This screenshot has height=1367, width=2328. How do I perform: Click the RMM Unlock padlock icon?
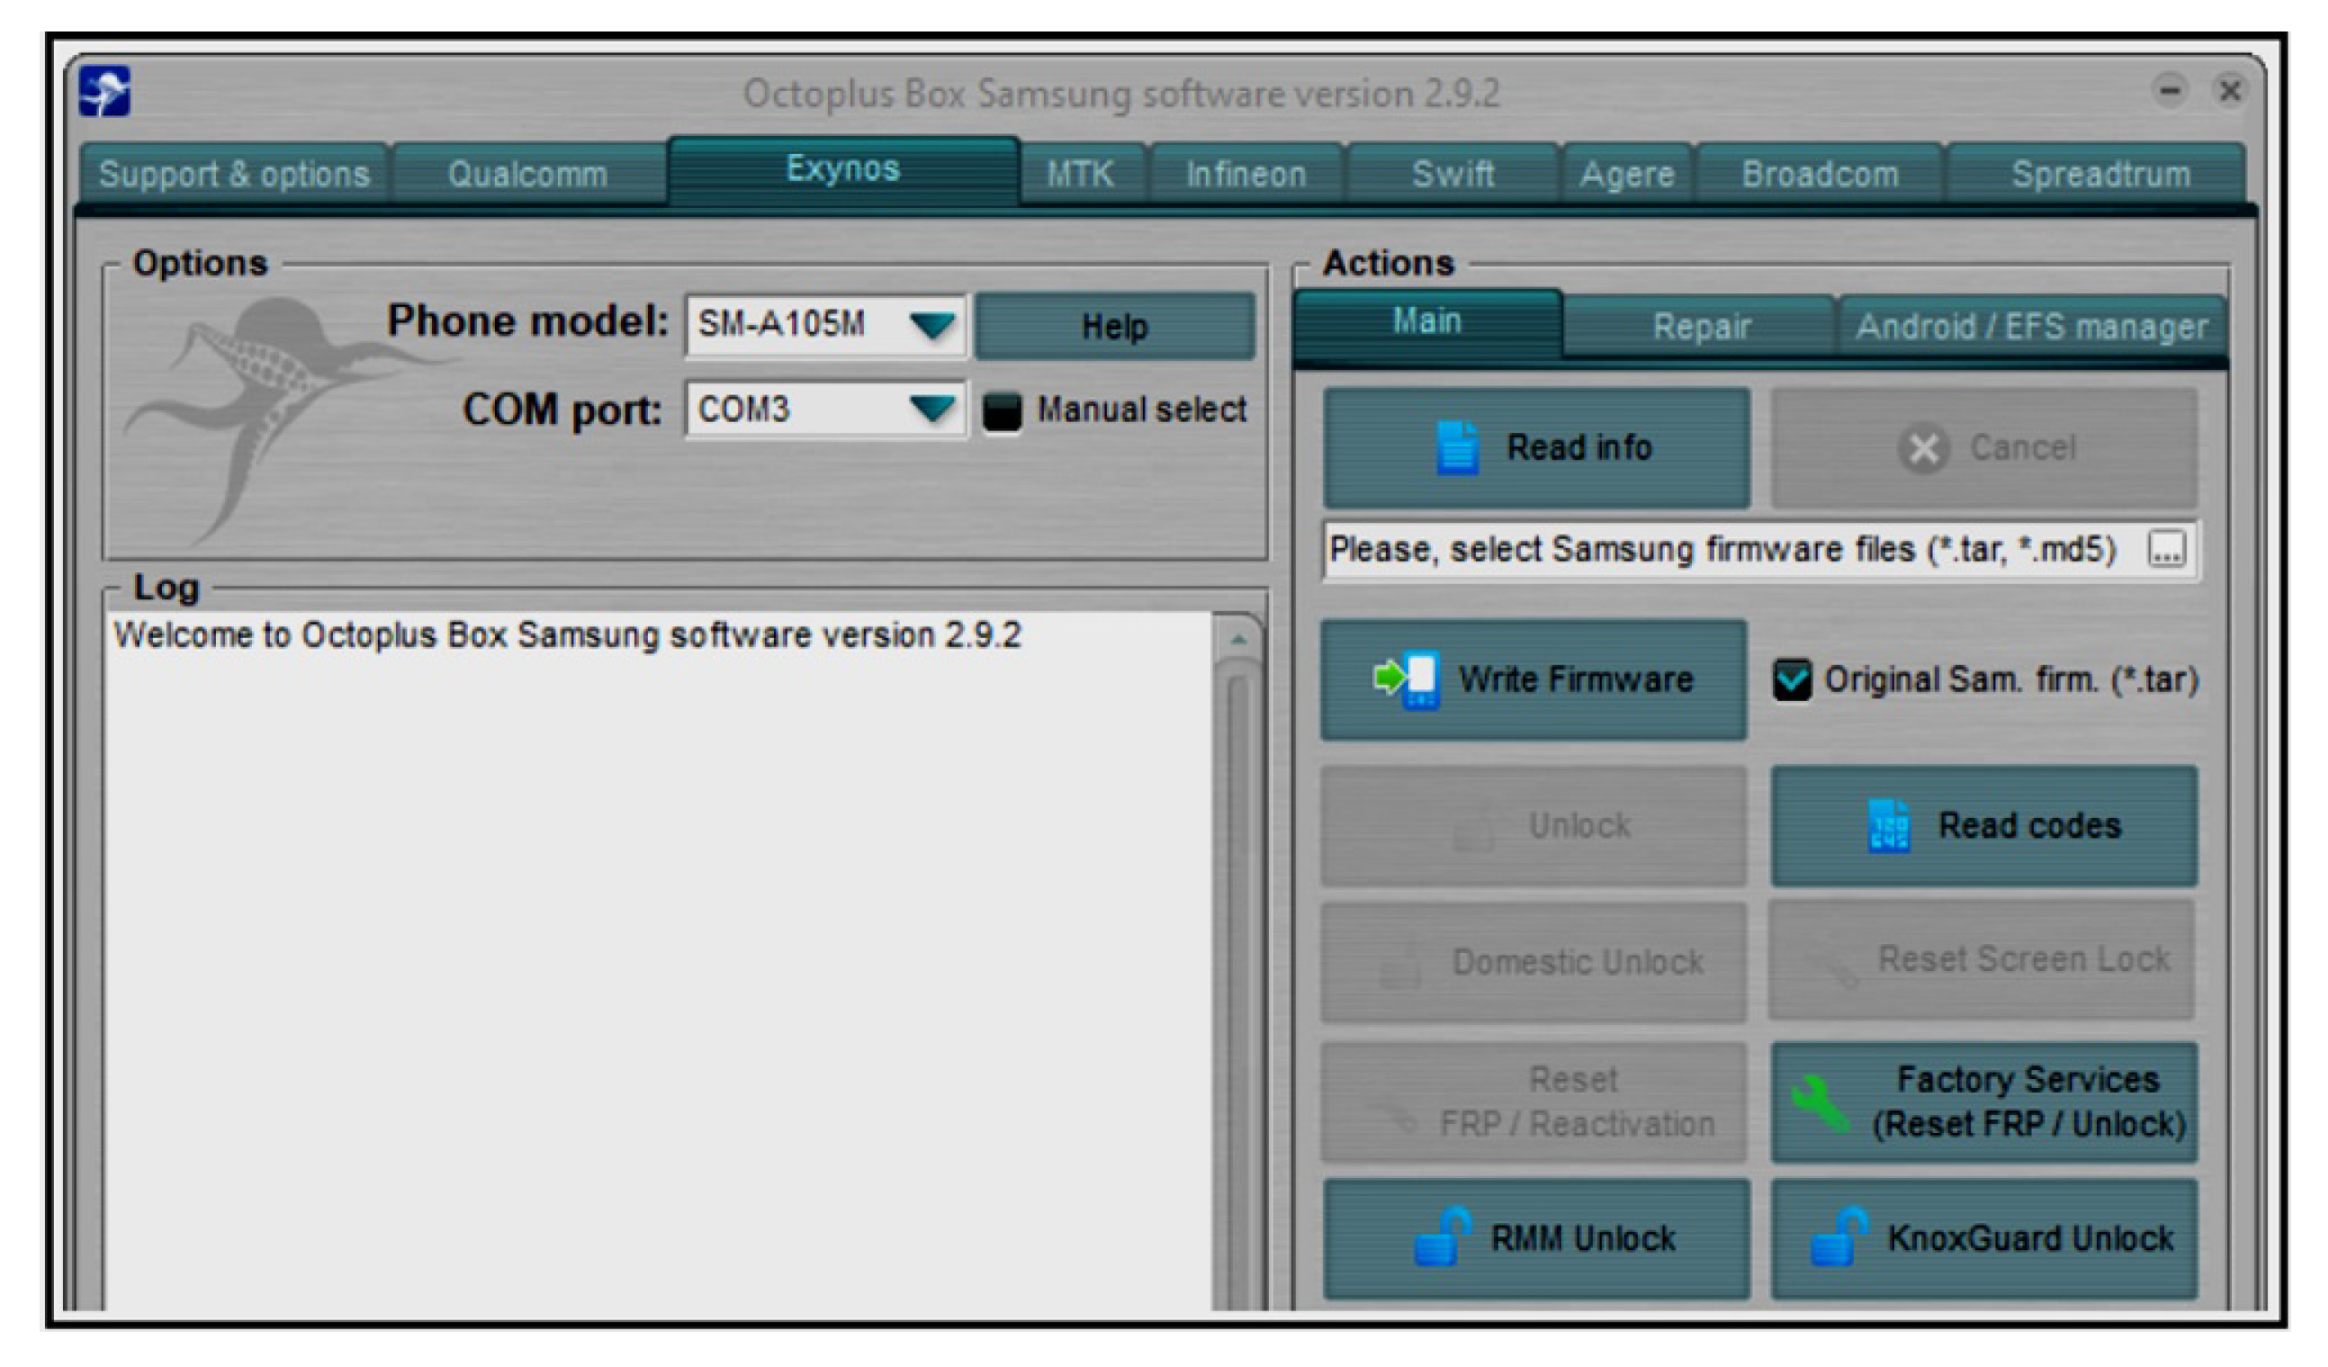(1442, 1237)
